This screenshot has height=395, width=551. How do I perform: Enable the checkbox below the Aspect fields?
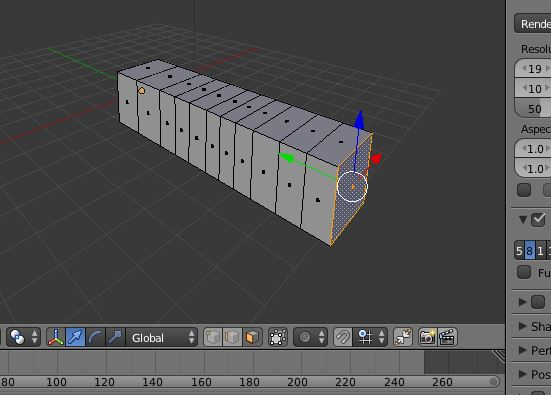coord(524,190)
